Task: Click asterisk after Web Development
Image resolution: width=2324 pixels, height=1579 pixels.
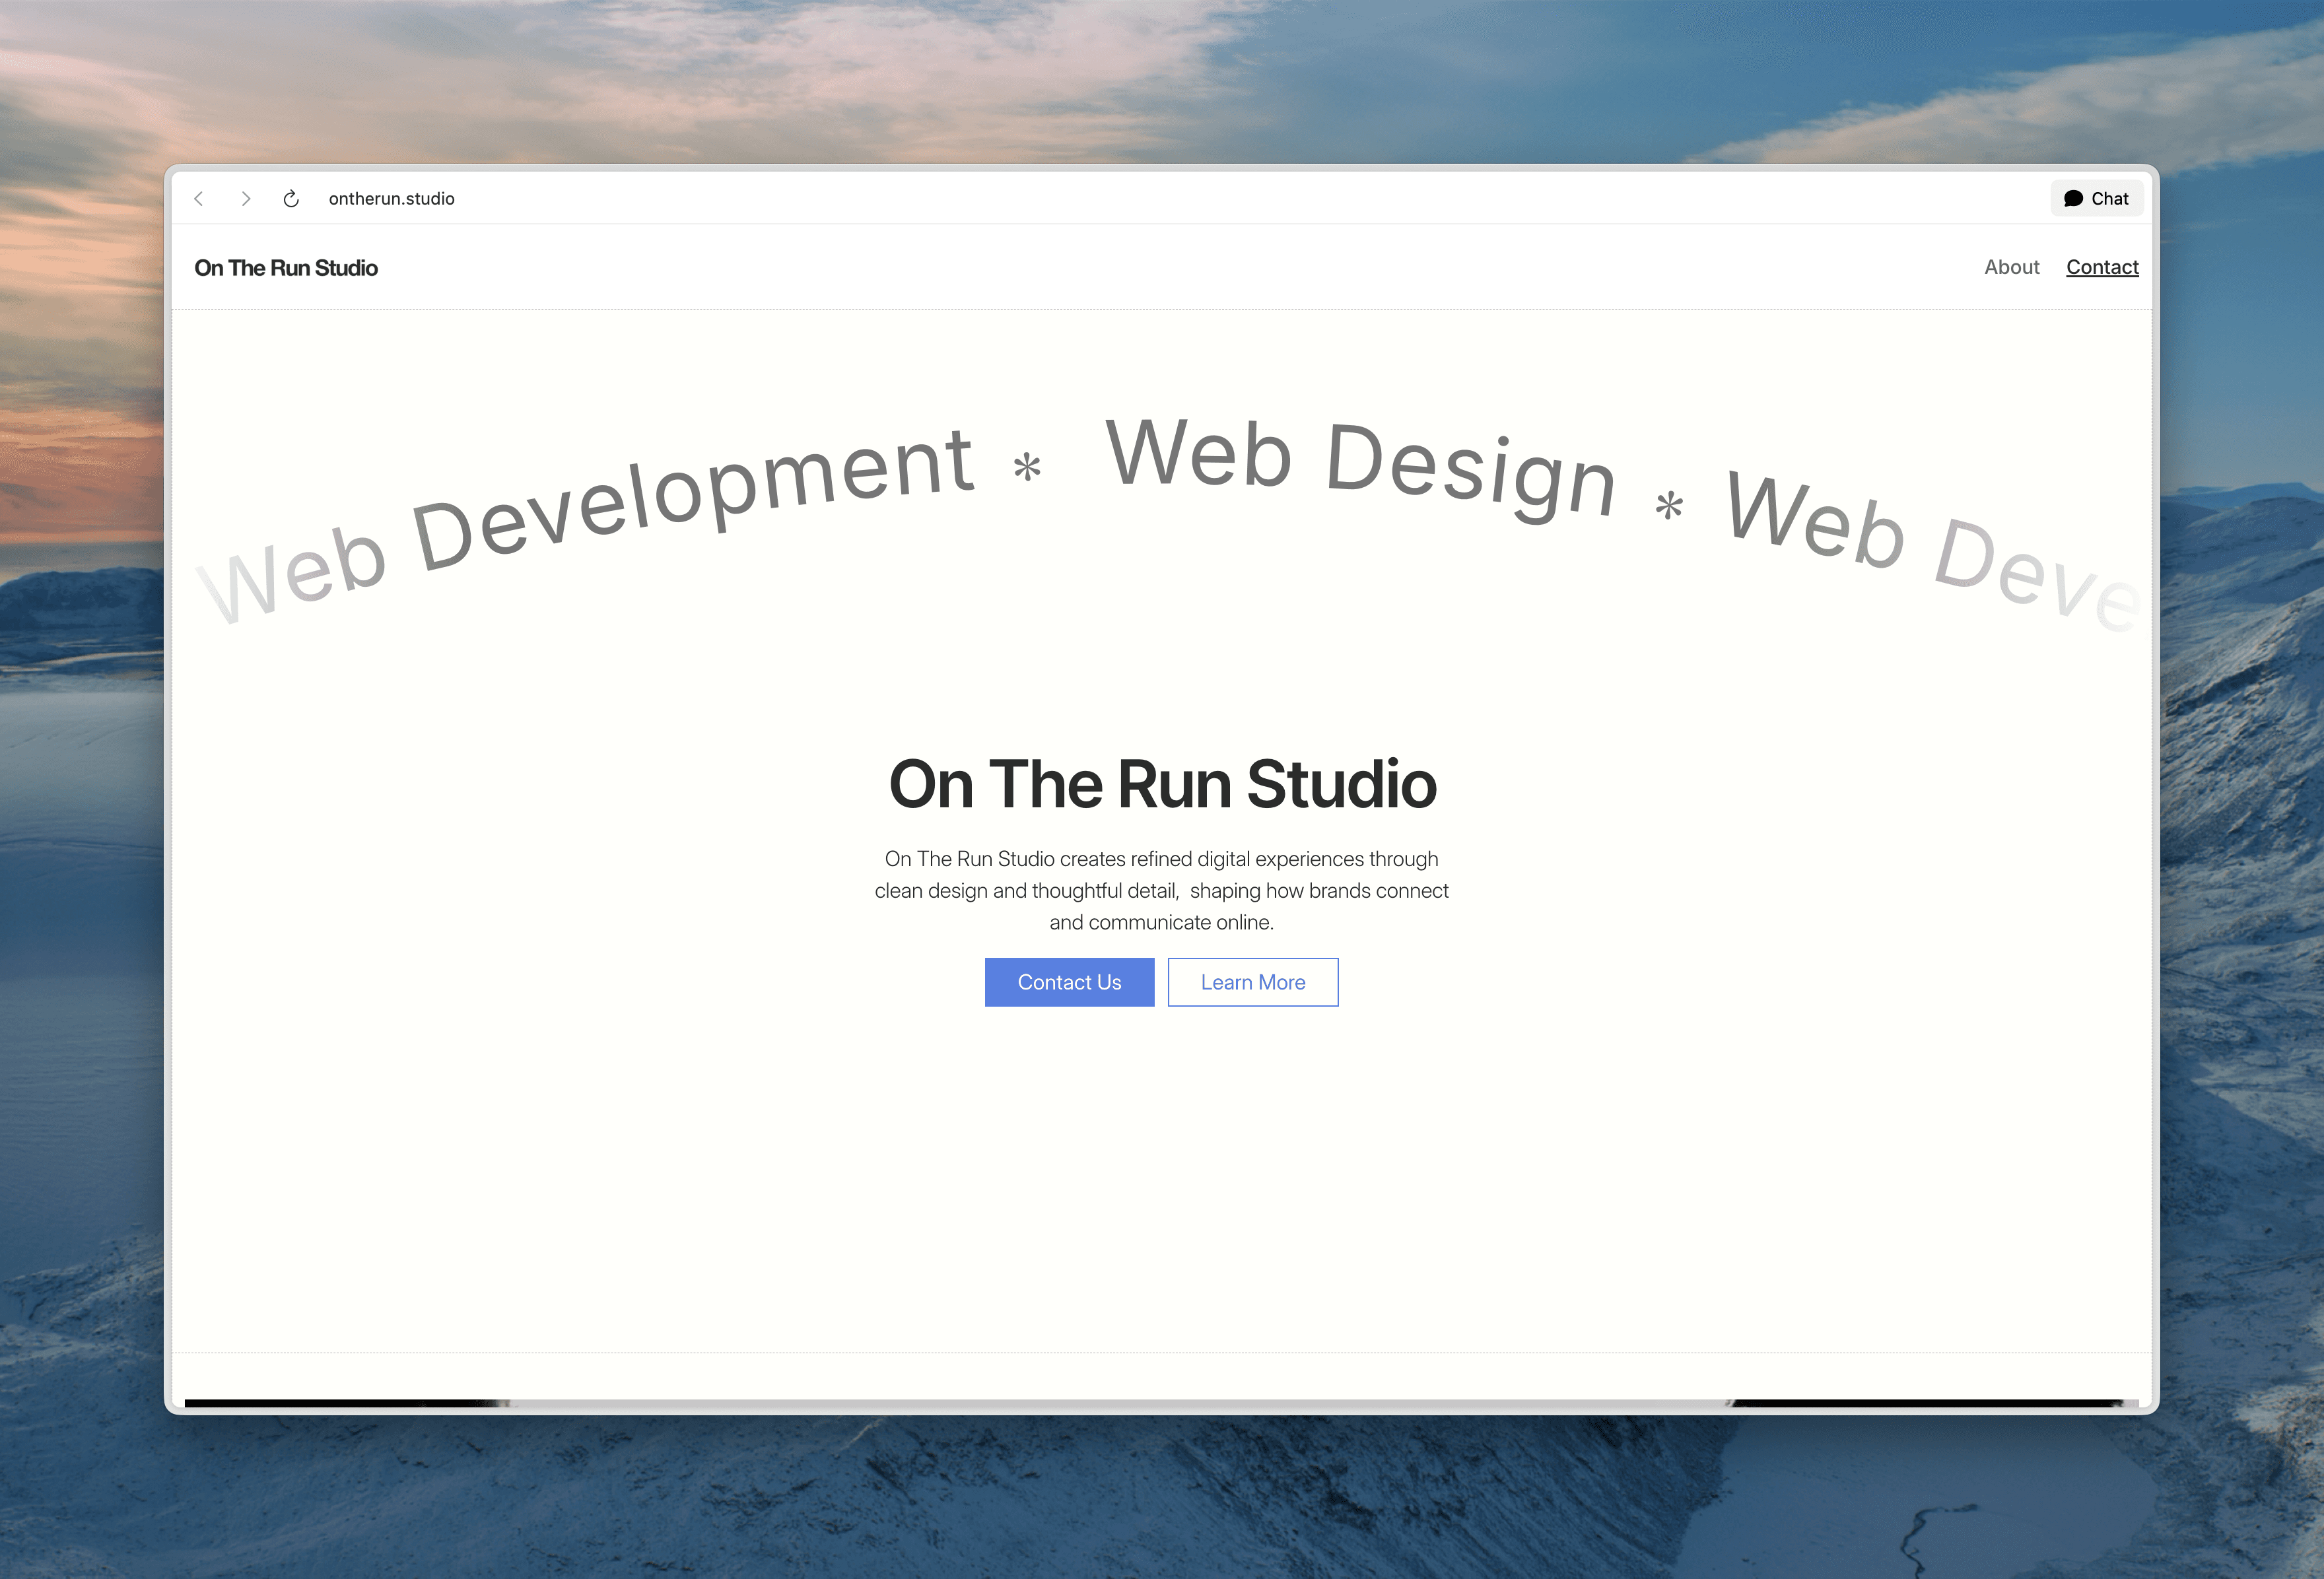Action: (x=1027, y=467)
